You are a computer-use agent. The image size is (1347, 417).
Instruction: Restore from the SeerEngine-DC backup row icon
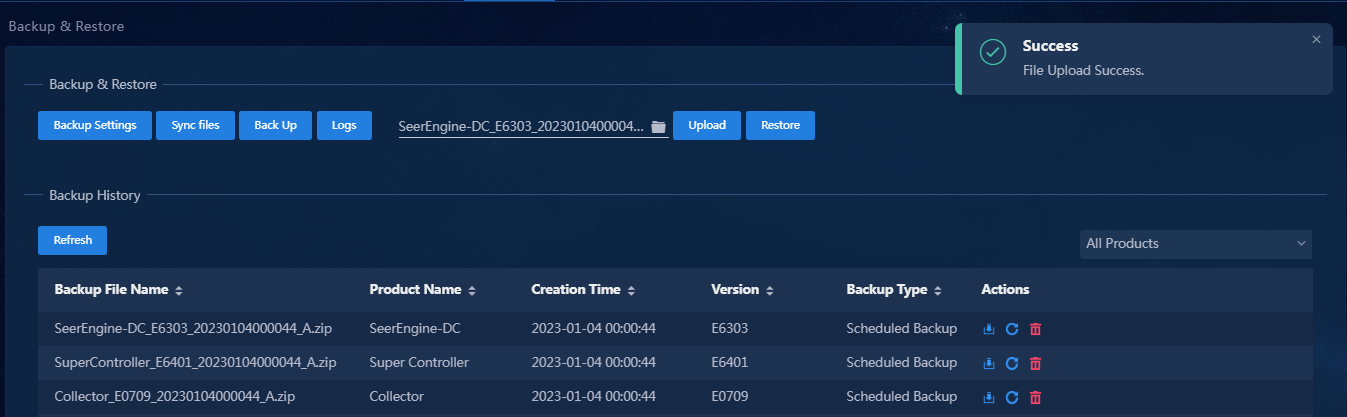click(1012, 329)
